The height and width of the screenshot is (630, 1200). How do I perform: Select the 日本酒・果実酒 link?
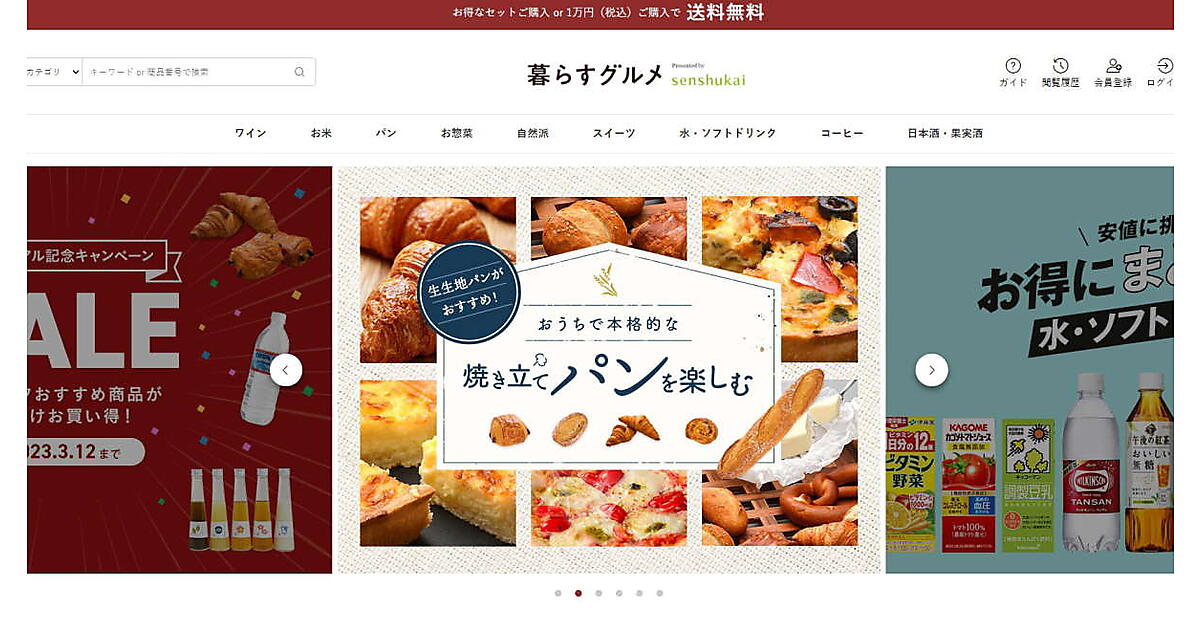945,133
